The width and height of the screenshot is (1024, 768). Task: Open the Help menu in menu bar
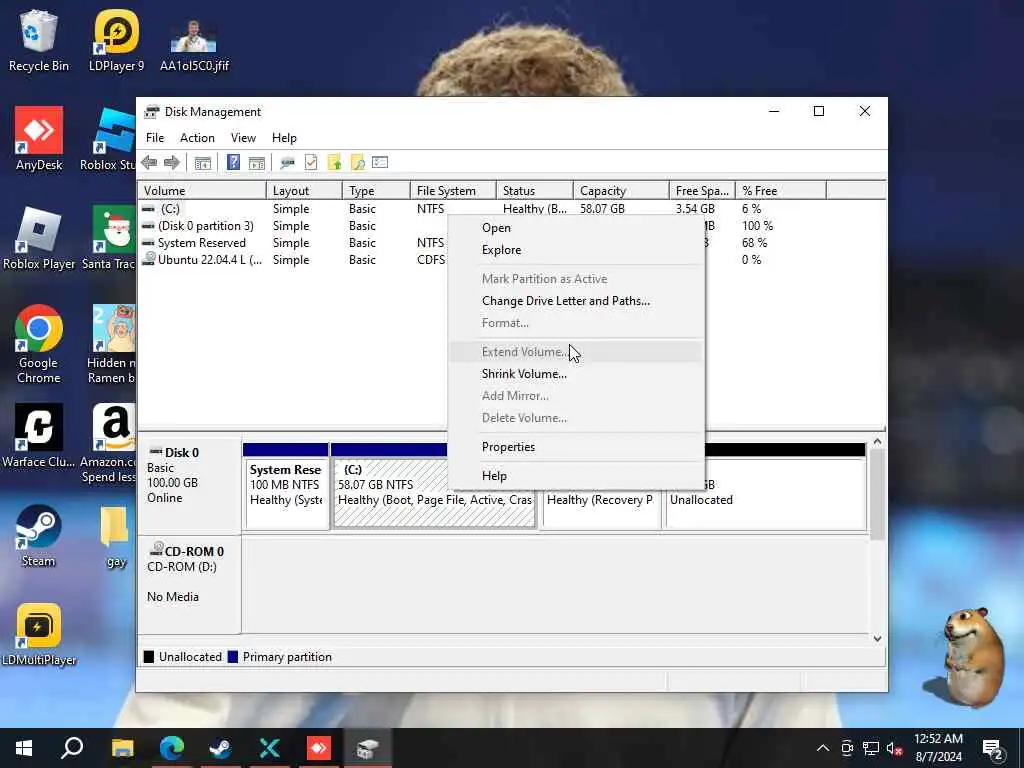coord(284,138)
